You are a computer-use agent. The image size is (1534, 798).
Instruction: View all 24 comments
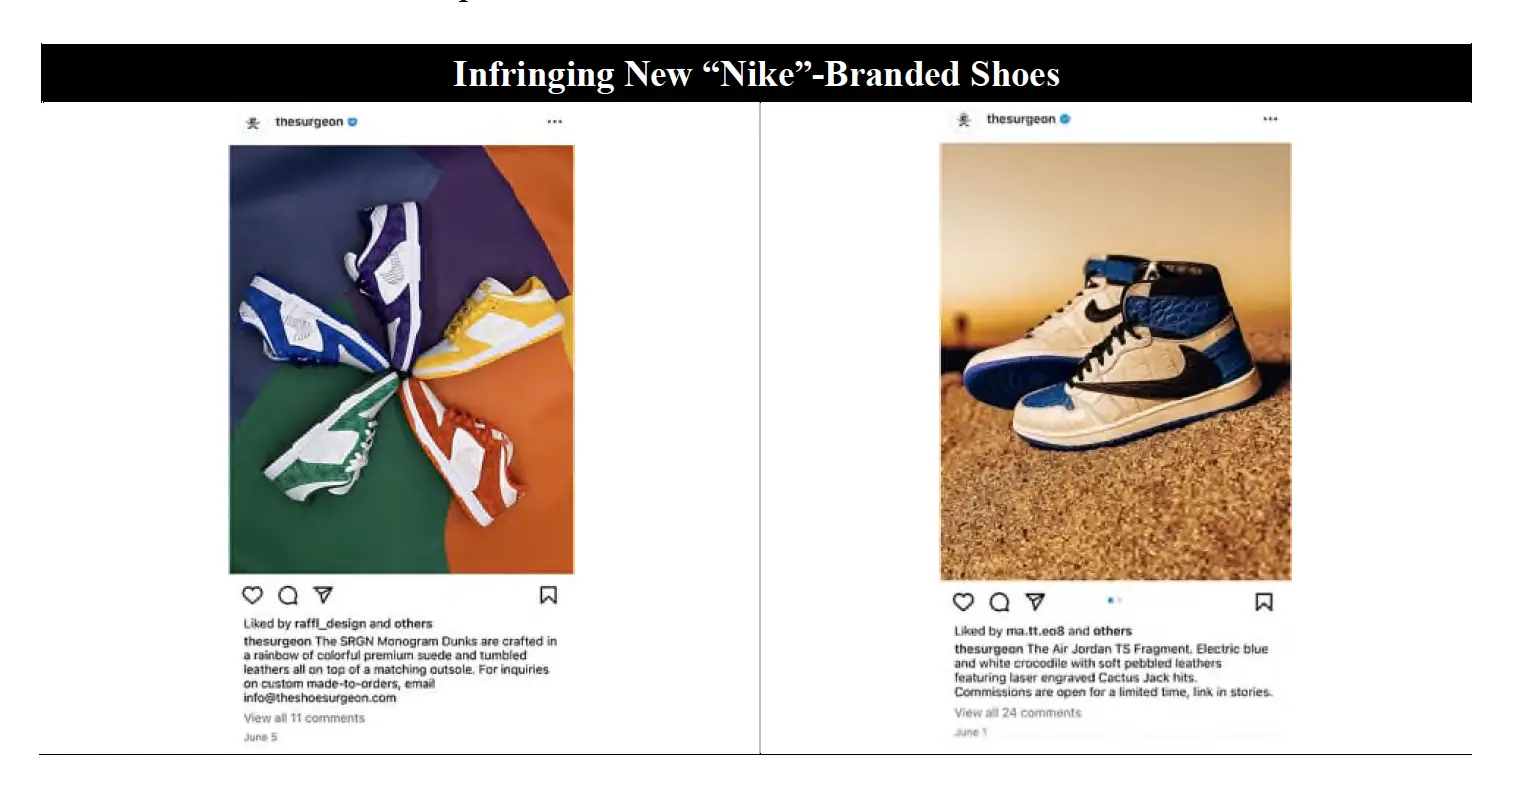pyautogui.click(x=1018, y=713)
